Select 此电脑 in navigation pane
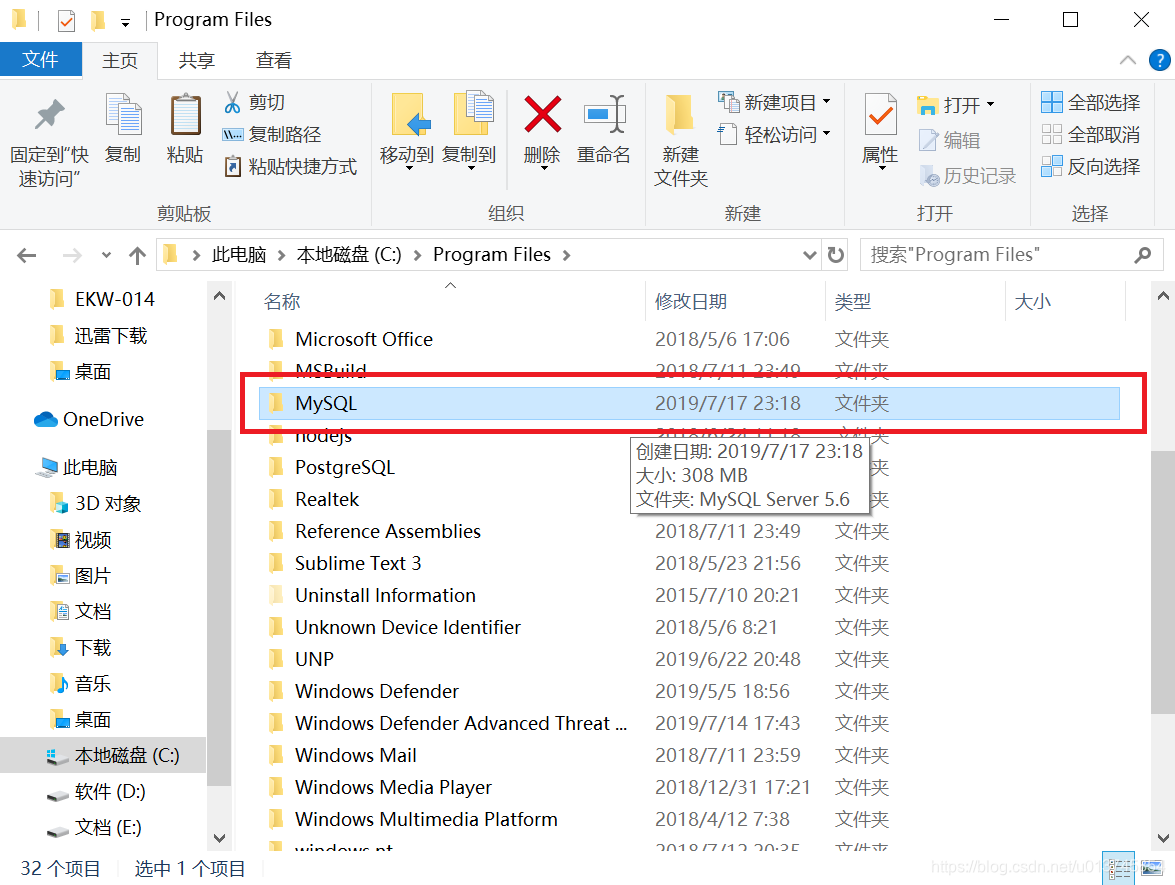Screen dimensions: 1175x885 (76, 467)
